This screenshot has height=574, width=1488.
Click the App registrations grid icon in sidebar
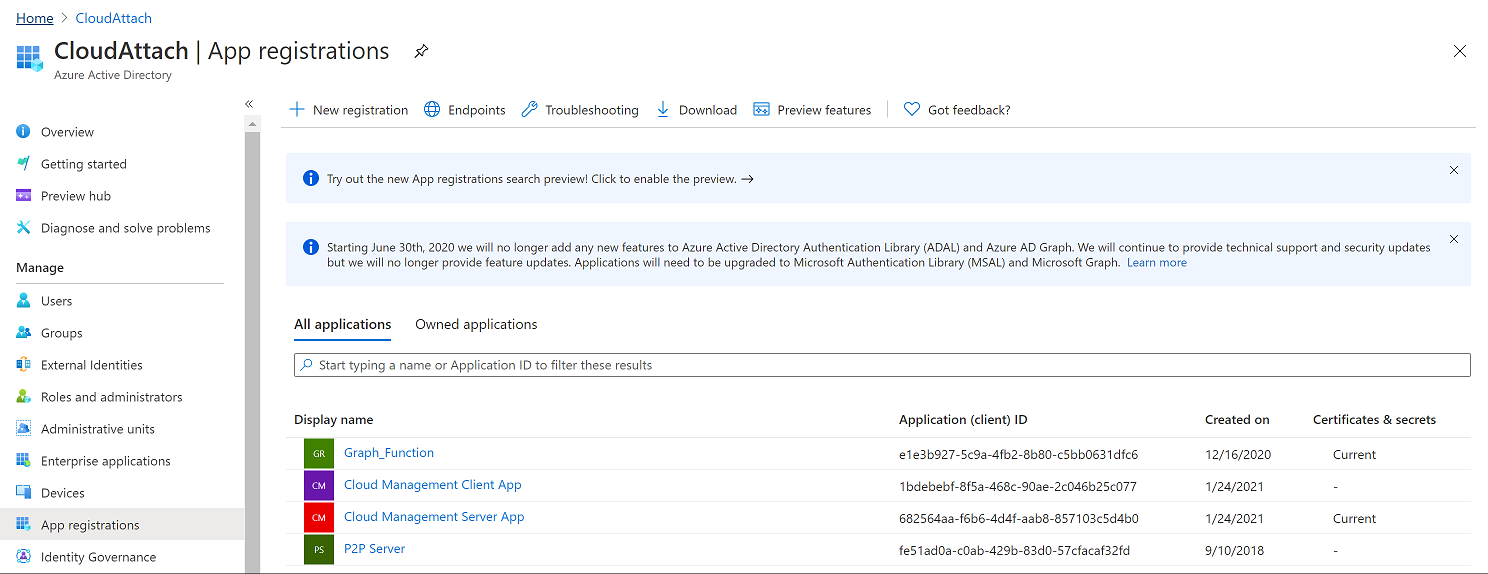[x=24, y=525]
